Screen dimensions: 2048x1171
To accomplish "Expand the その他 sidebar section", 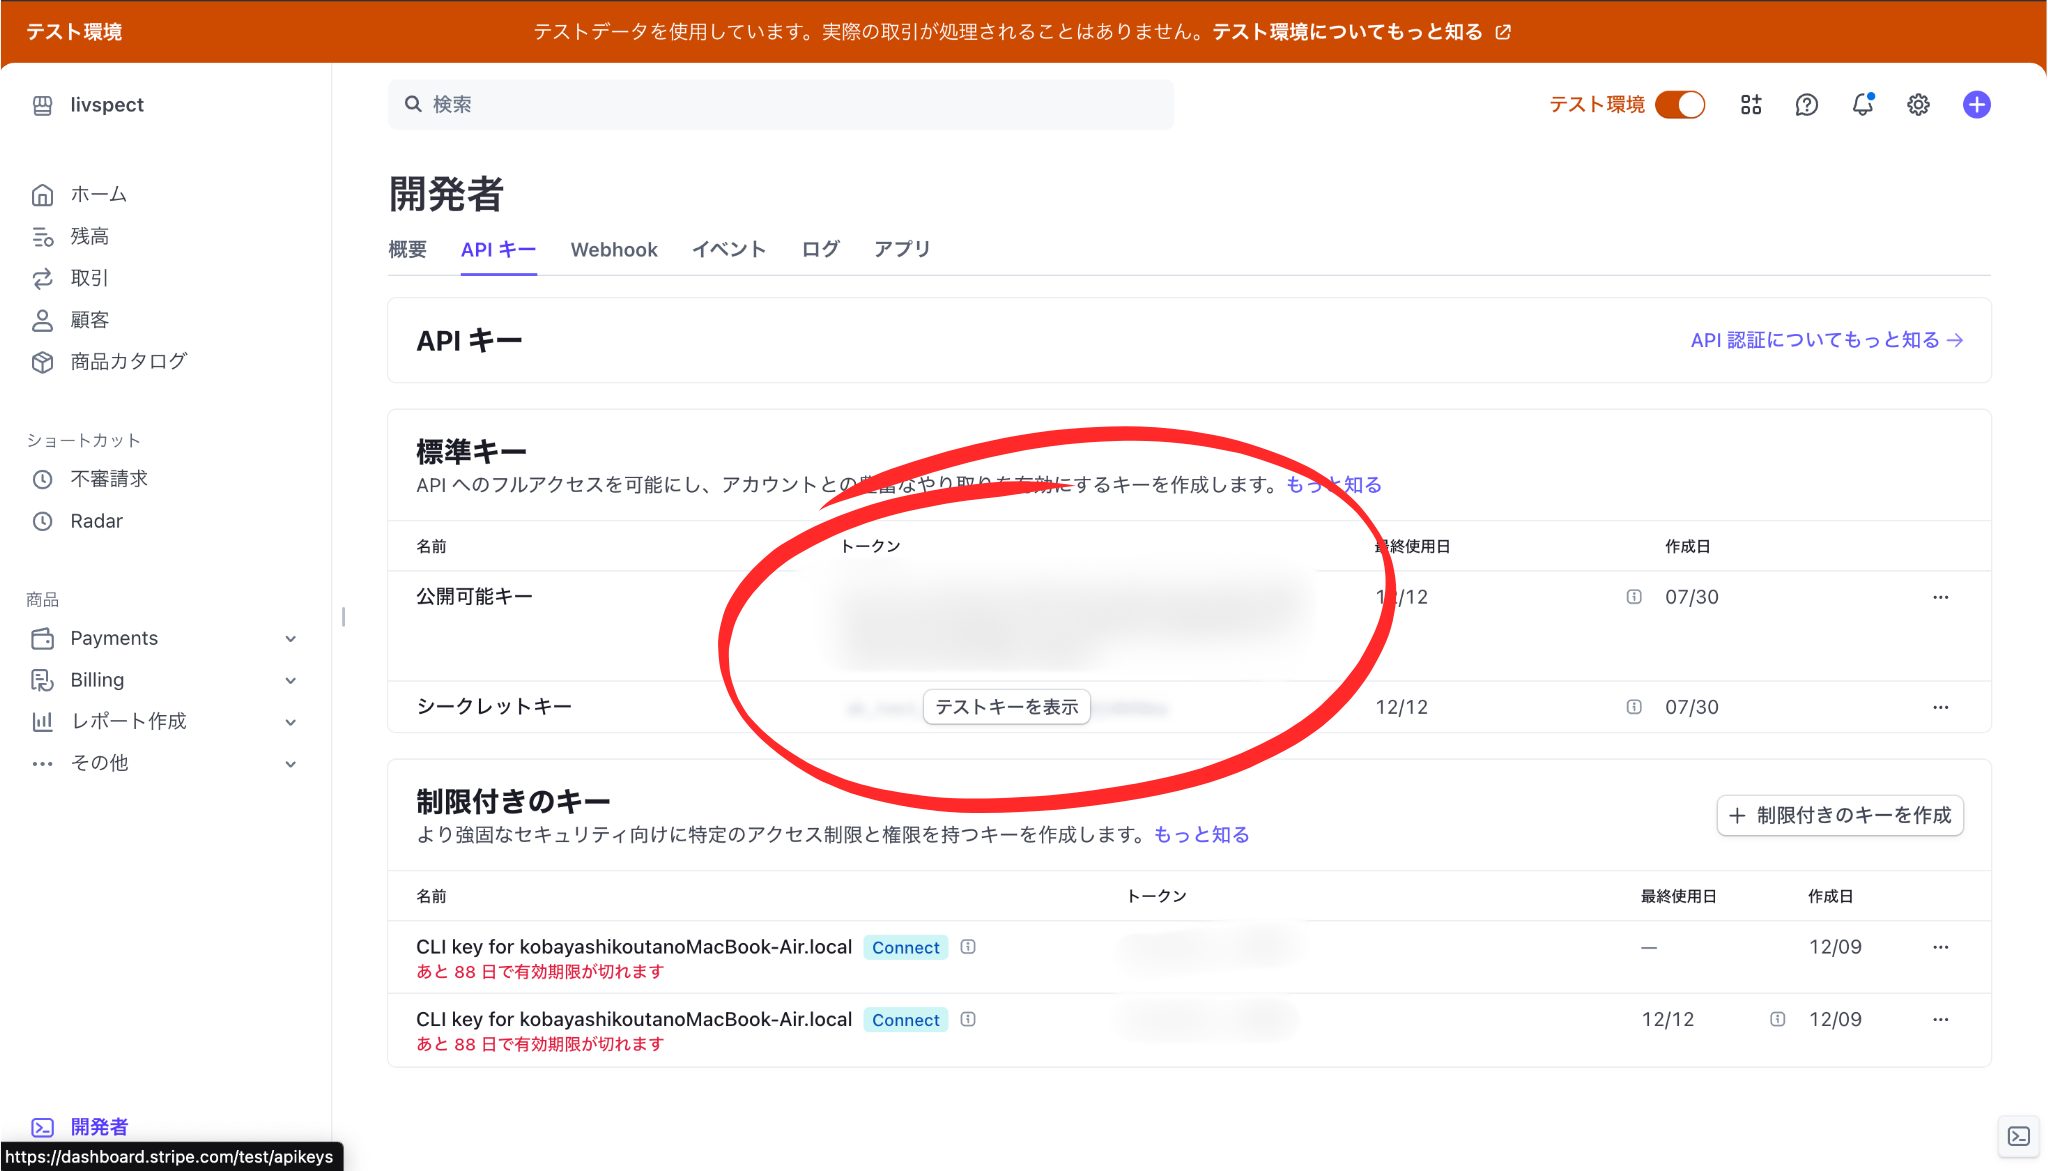I will pos(290,763).
